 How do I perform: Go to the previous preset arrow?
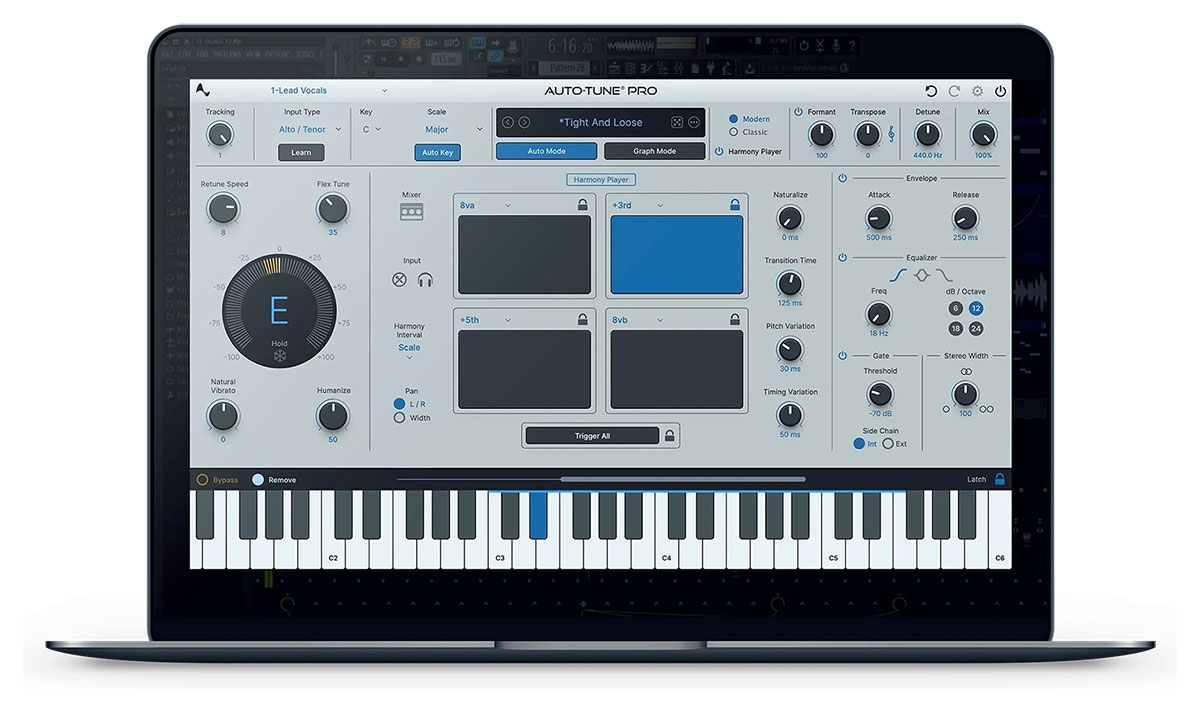point(508,123)
